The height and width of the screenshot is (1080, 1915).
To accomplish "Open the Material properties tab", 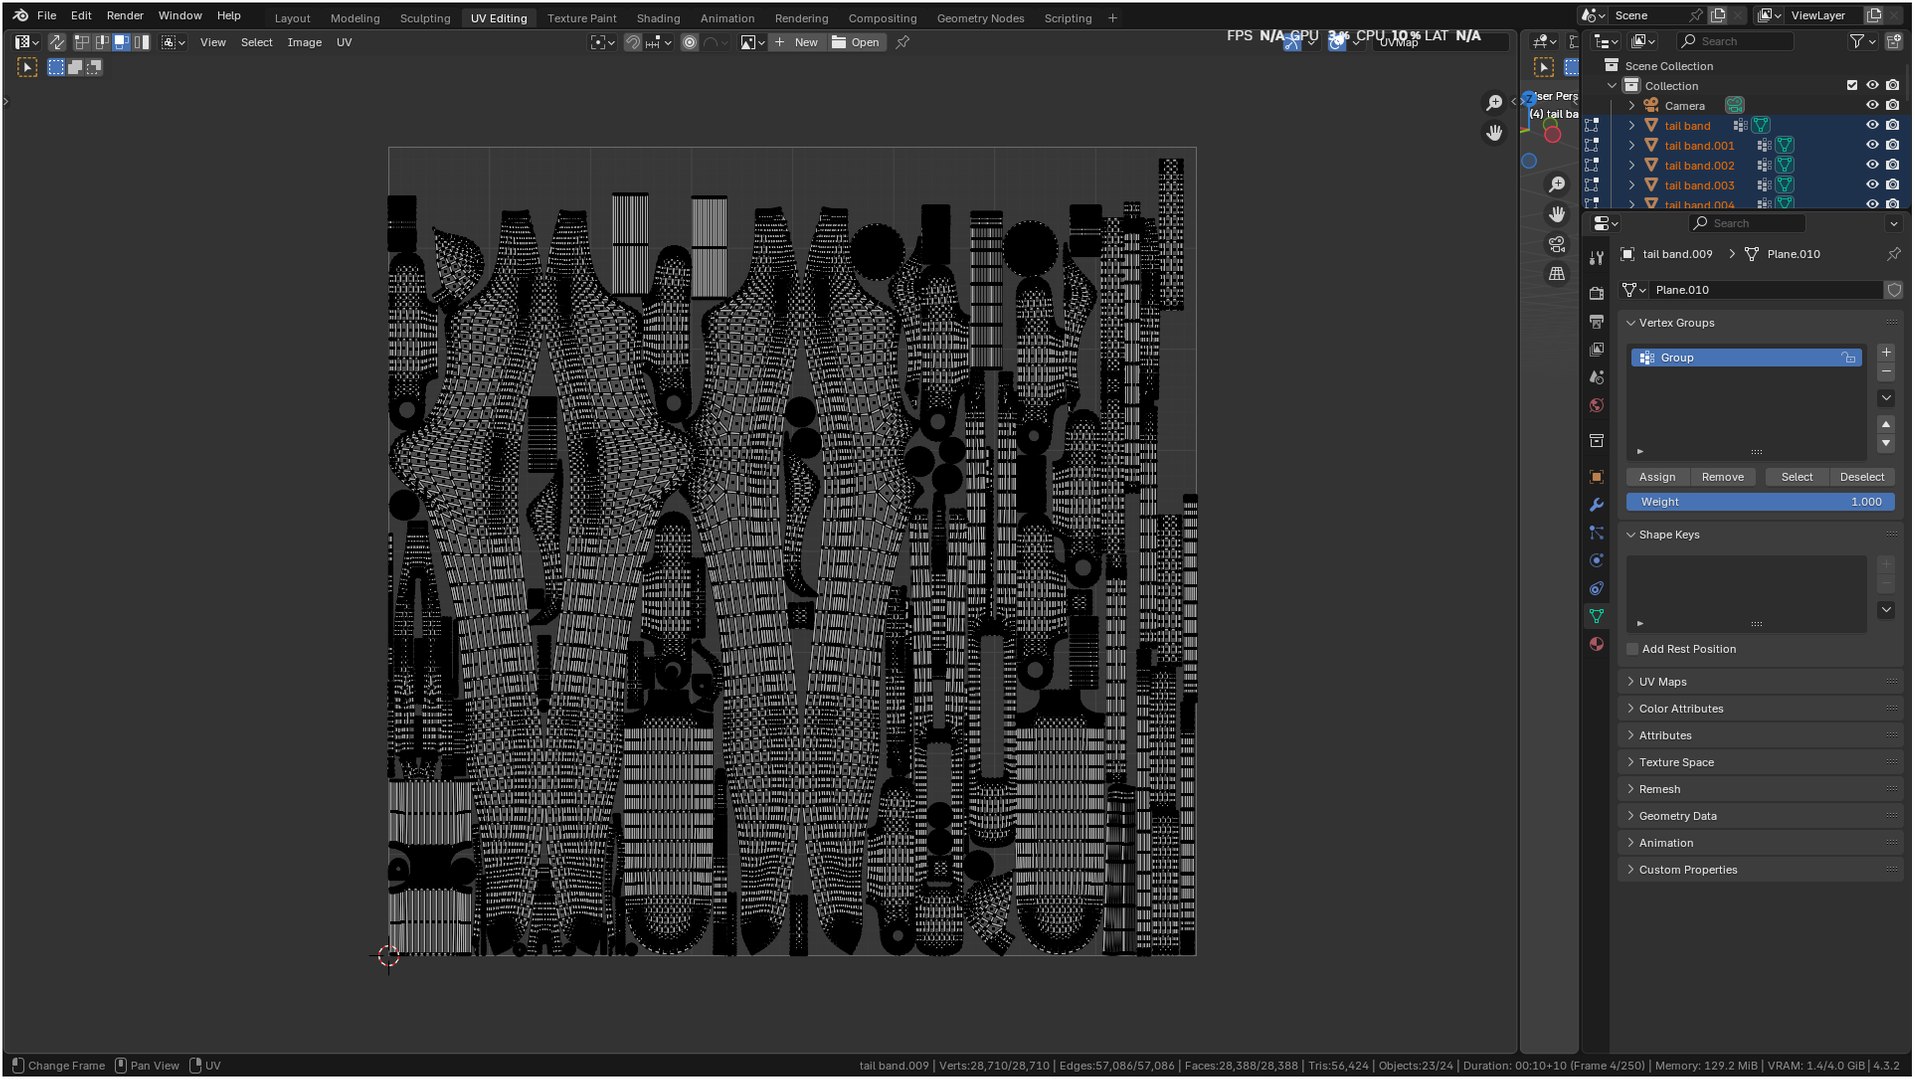I will click(x=1596, y=645).
